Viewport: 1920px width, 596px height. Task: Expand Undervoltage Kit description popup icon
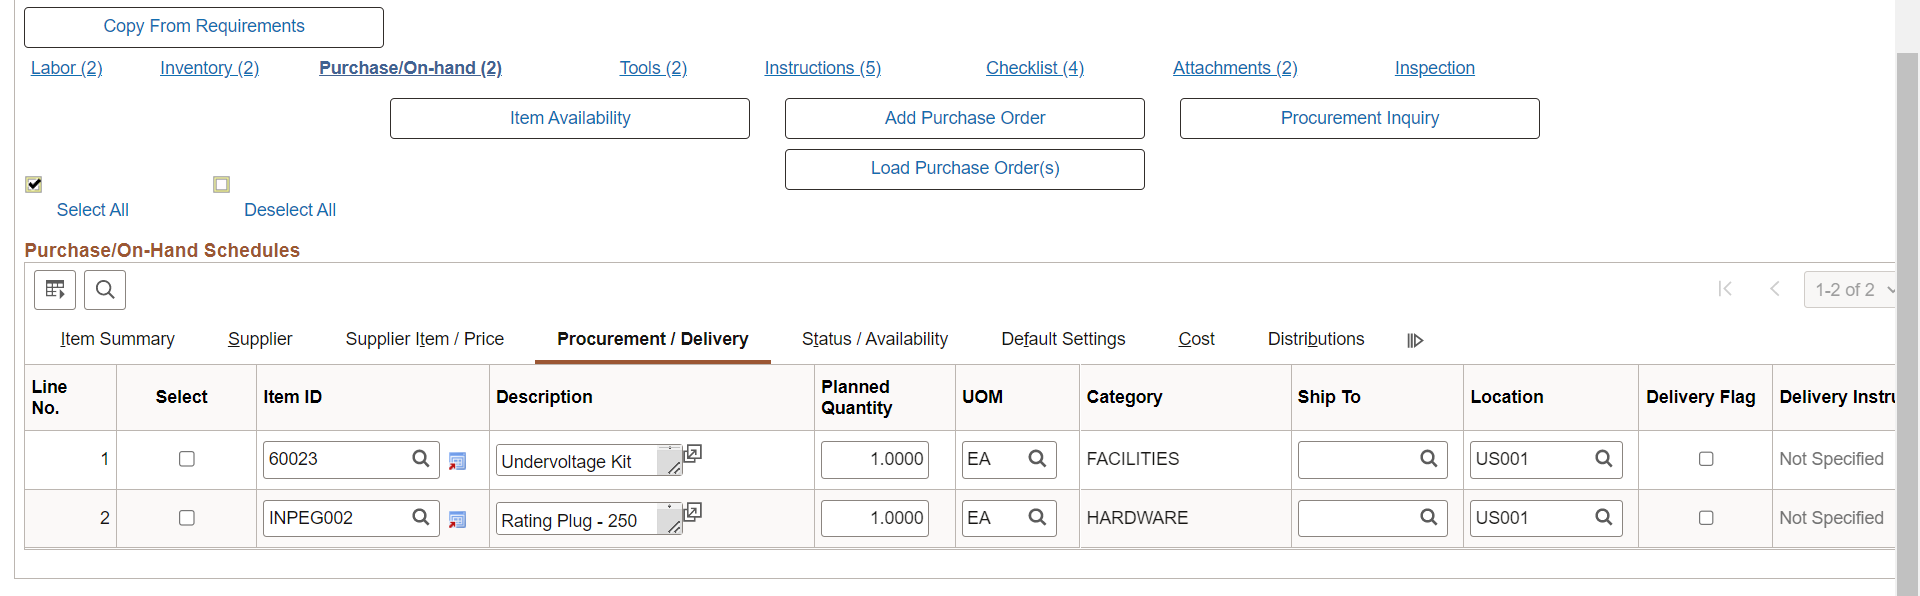point(692,453)
